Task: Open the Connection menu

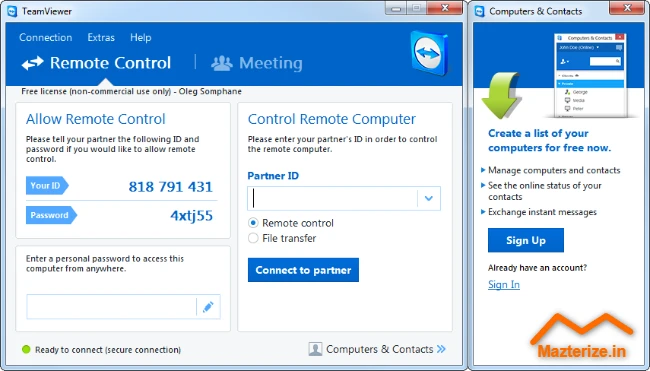Action: click(46, 37)
